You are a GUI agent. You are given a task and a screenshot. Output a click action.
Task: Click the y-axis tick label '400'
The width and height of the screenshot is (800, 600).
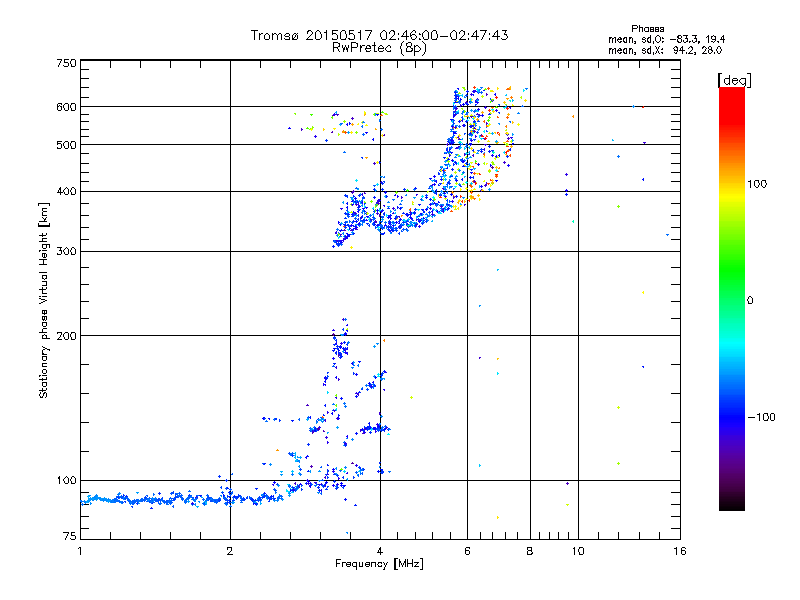pos(66,191)
